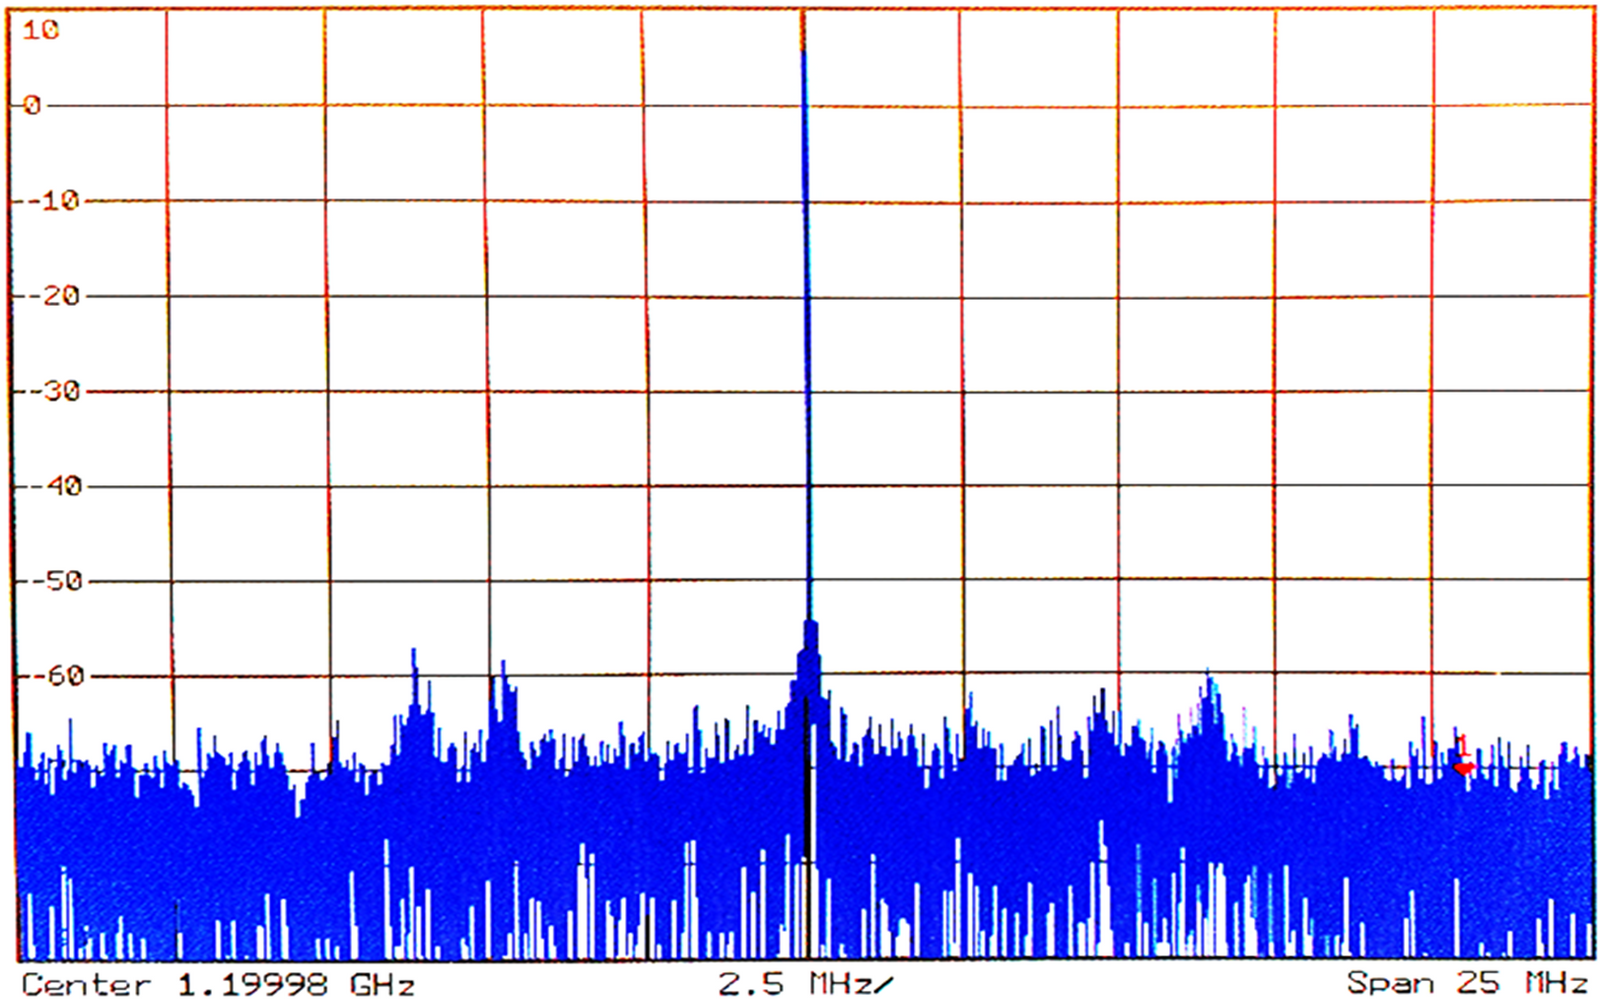
Task: Click the marker 1 number label
Action: [1463, 745]
